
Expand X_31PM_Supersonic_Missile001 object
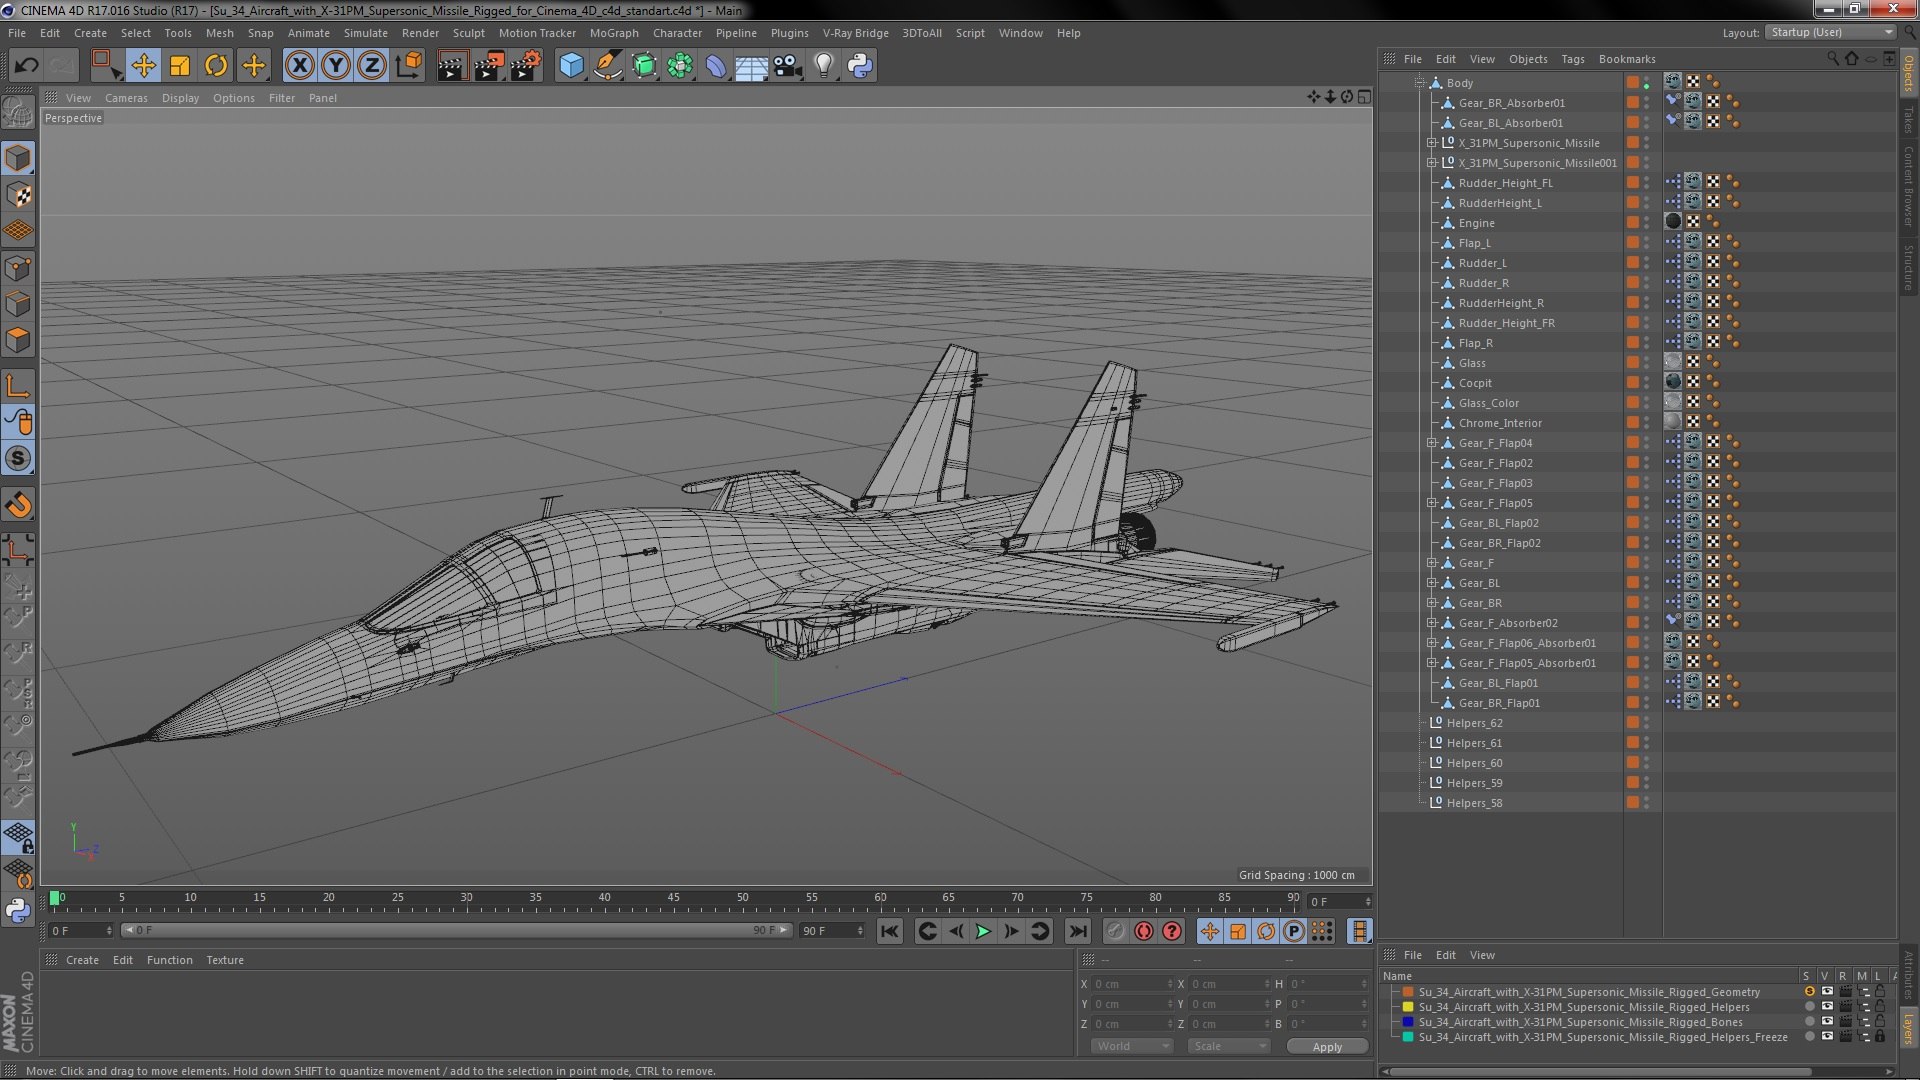pos(1431,163)
